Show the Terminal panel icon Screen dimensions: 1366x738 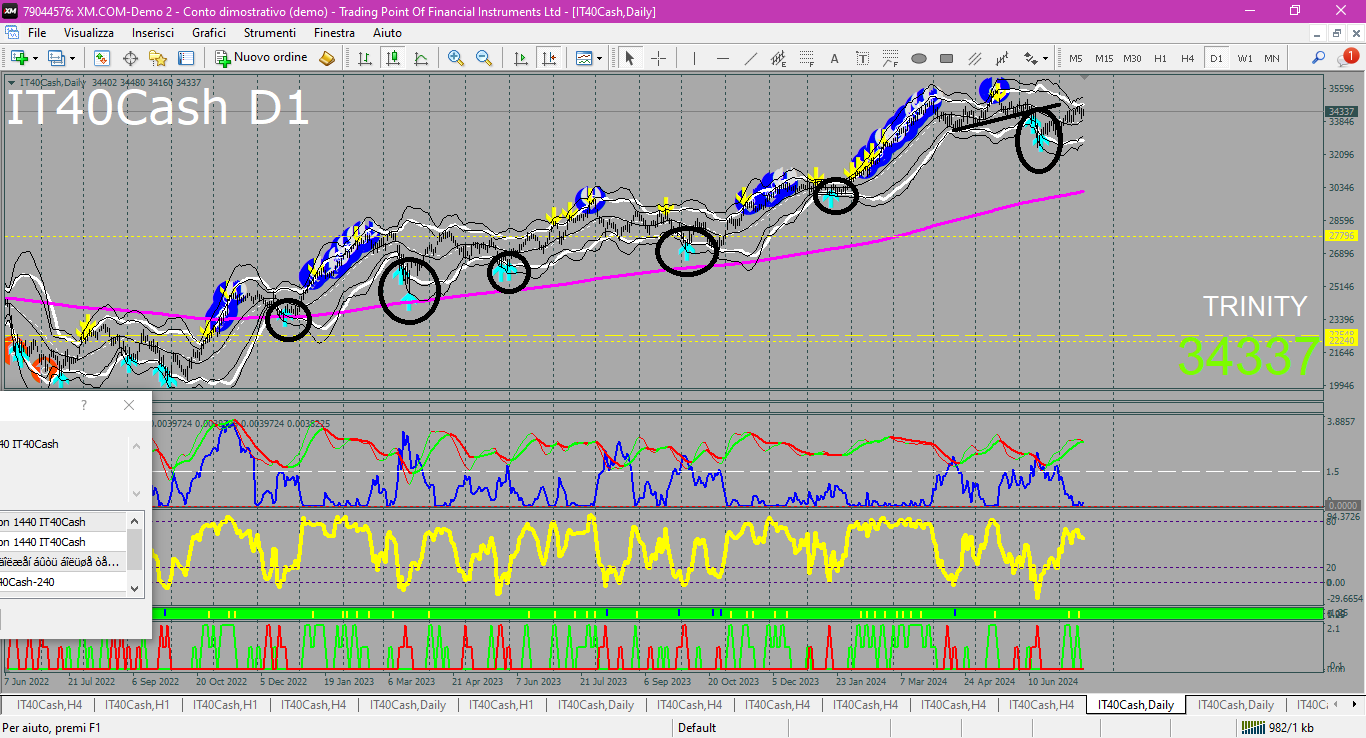[x=186, y=58]
